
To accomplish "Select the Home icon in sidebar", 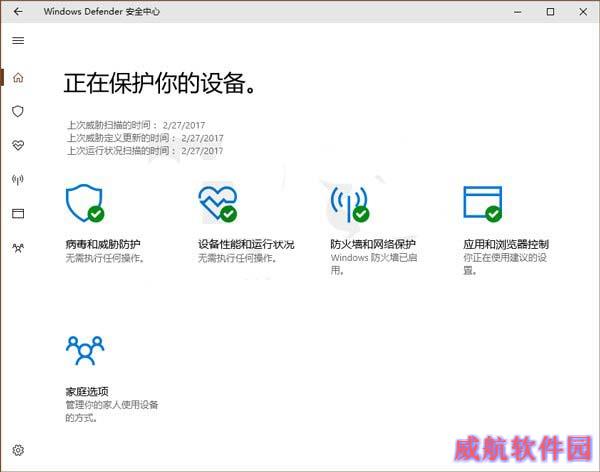I will pyautogui.click(x=18, y=78).
